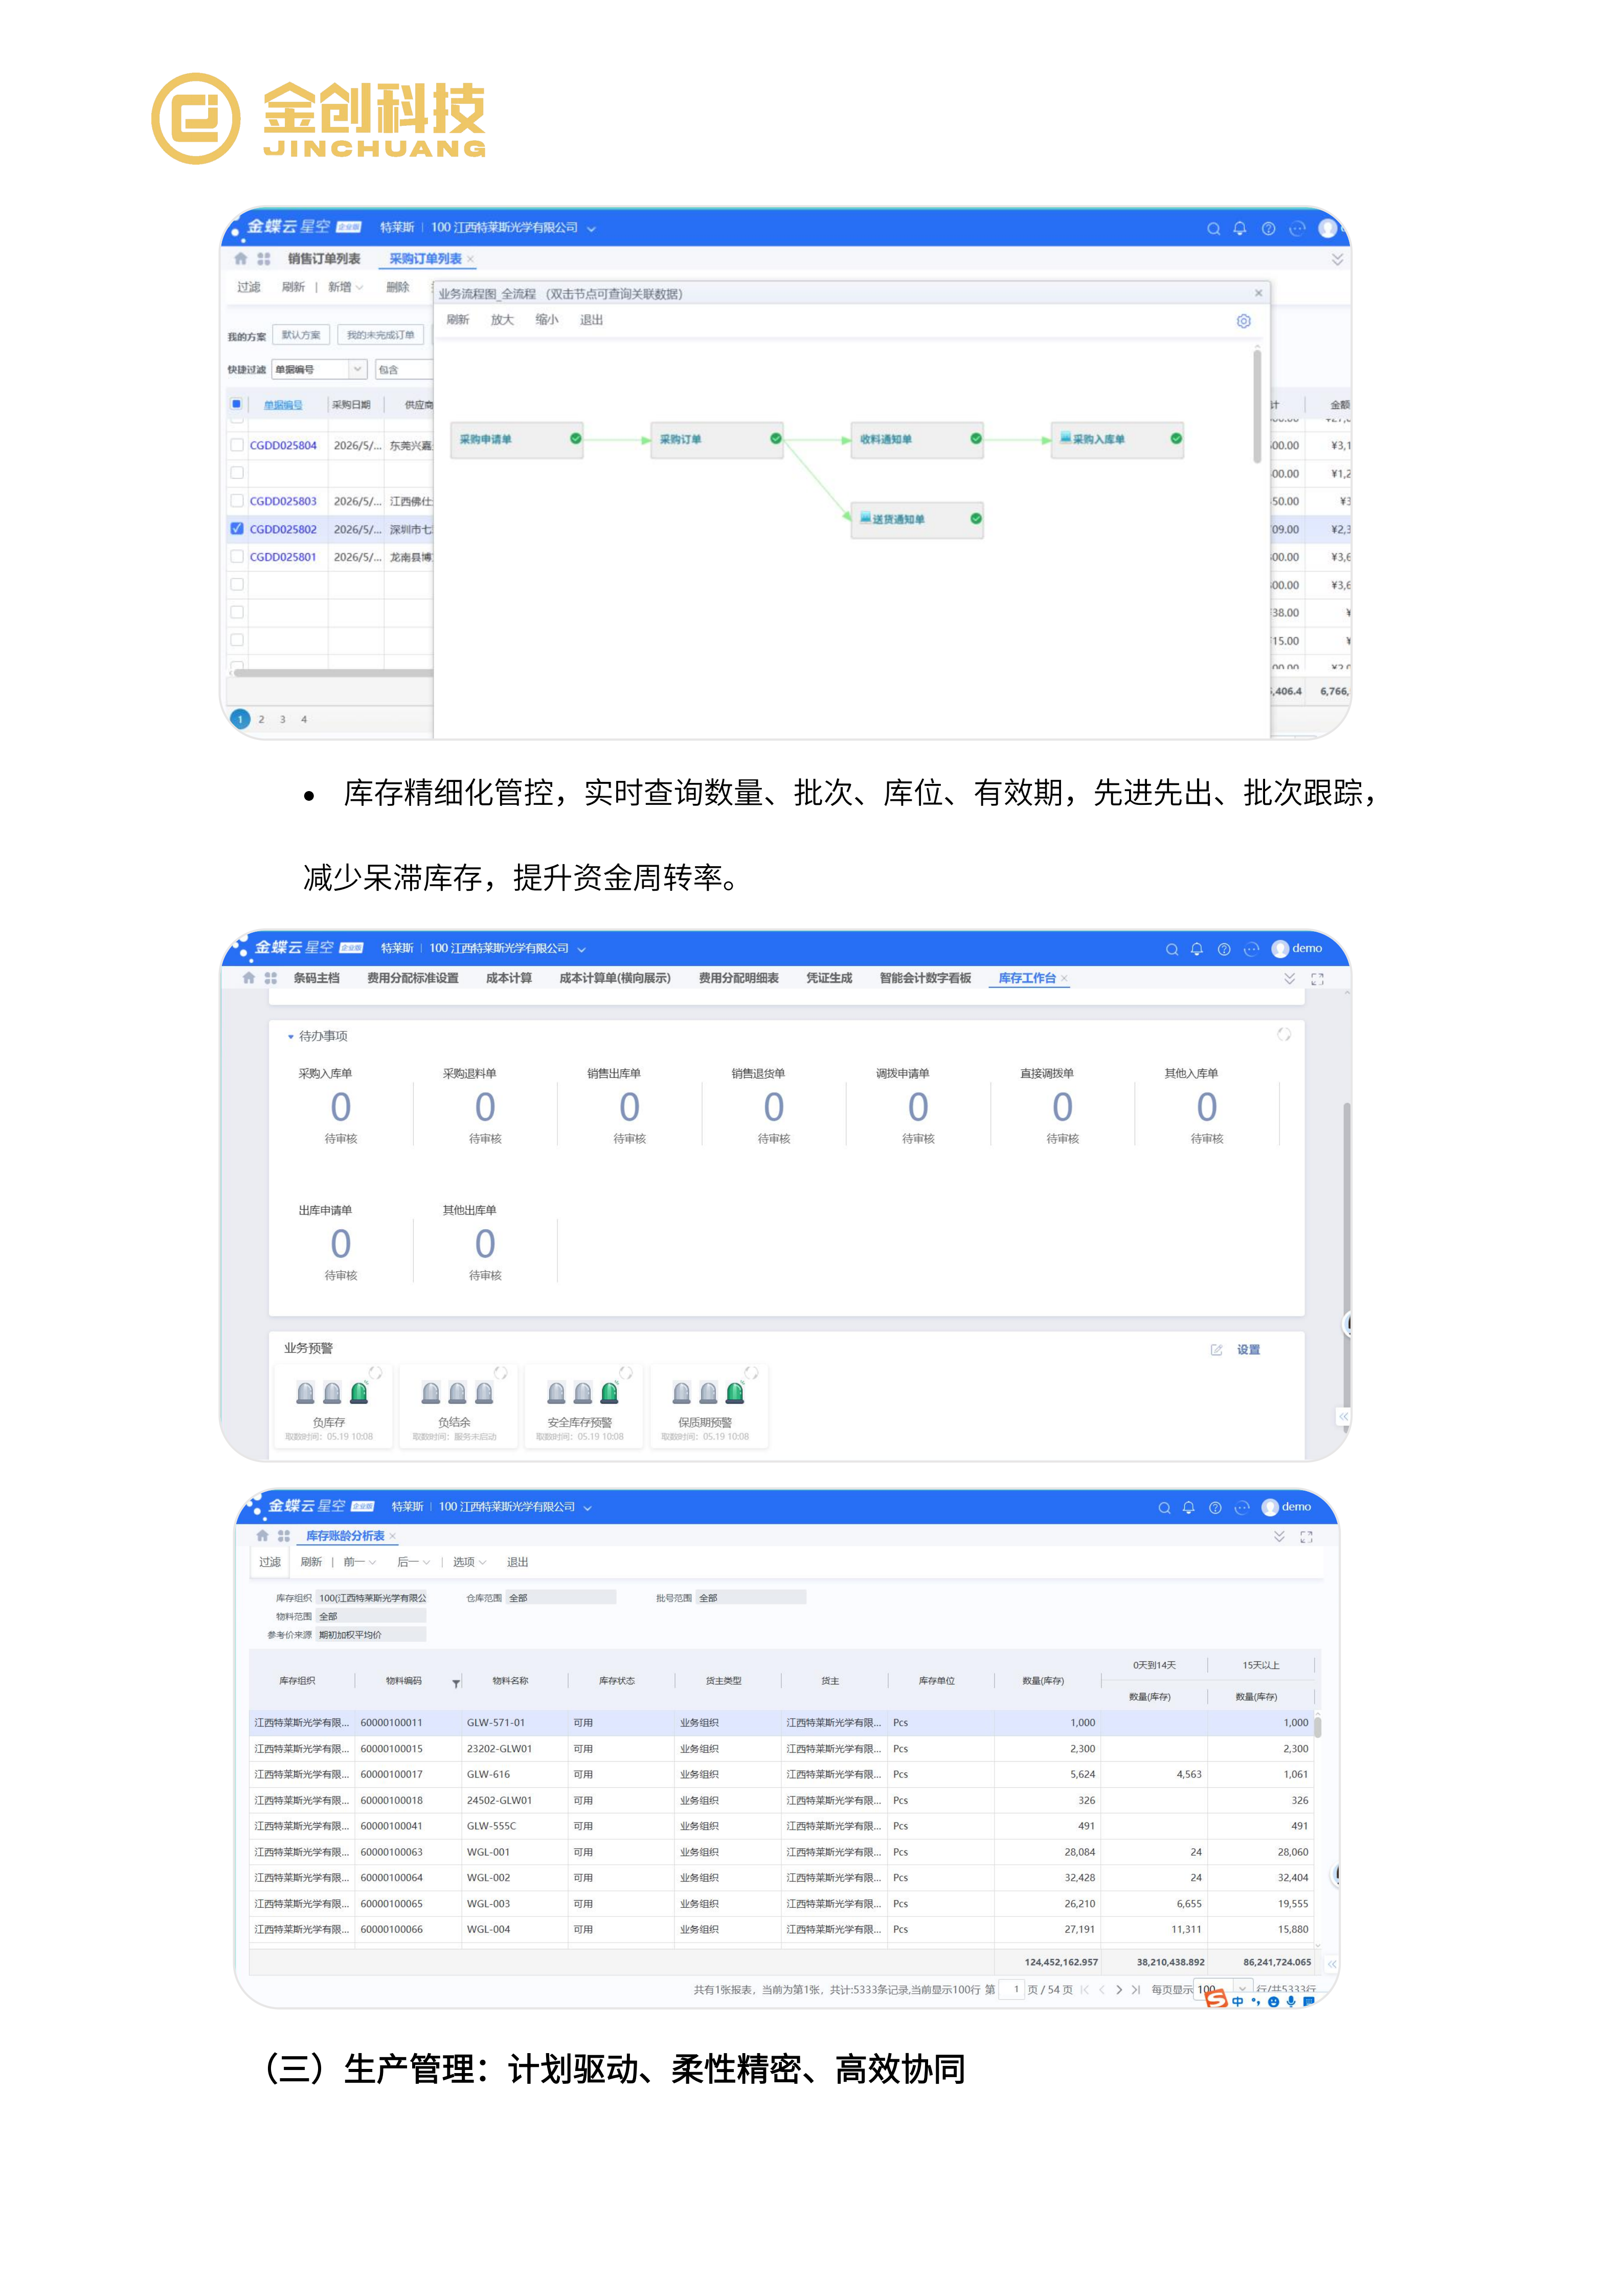1623x2296 pixels.
Task: Open the 设置 link in 业务预警
Action: (x=1248, y=1350)
